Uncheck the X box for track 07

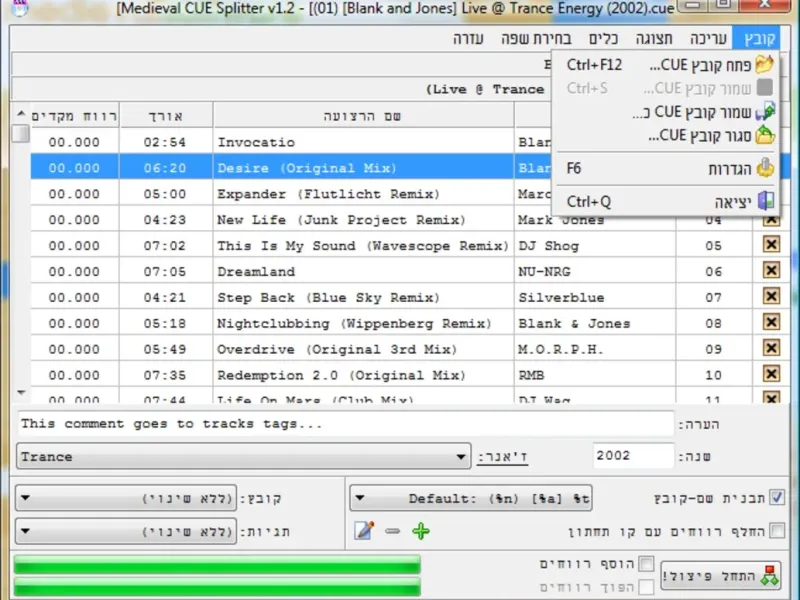[x=771, y=296]
